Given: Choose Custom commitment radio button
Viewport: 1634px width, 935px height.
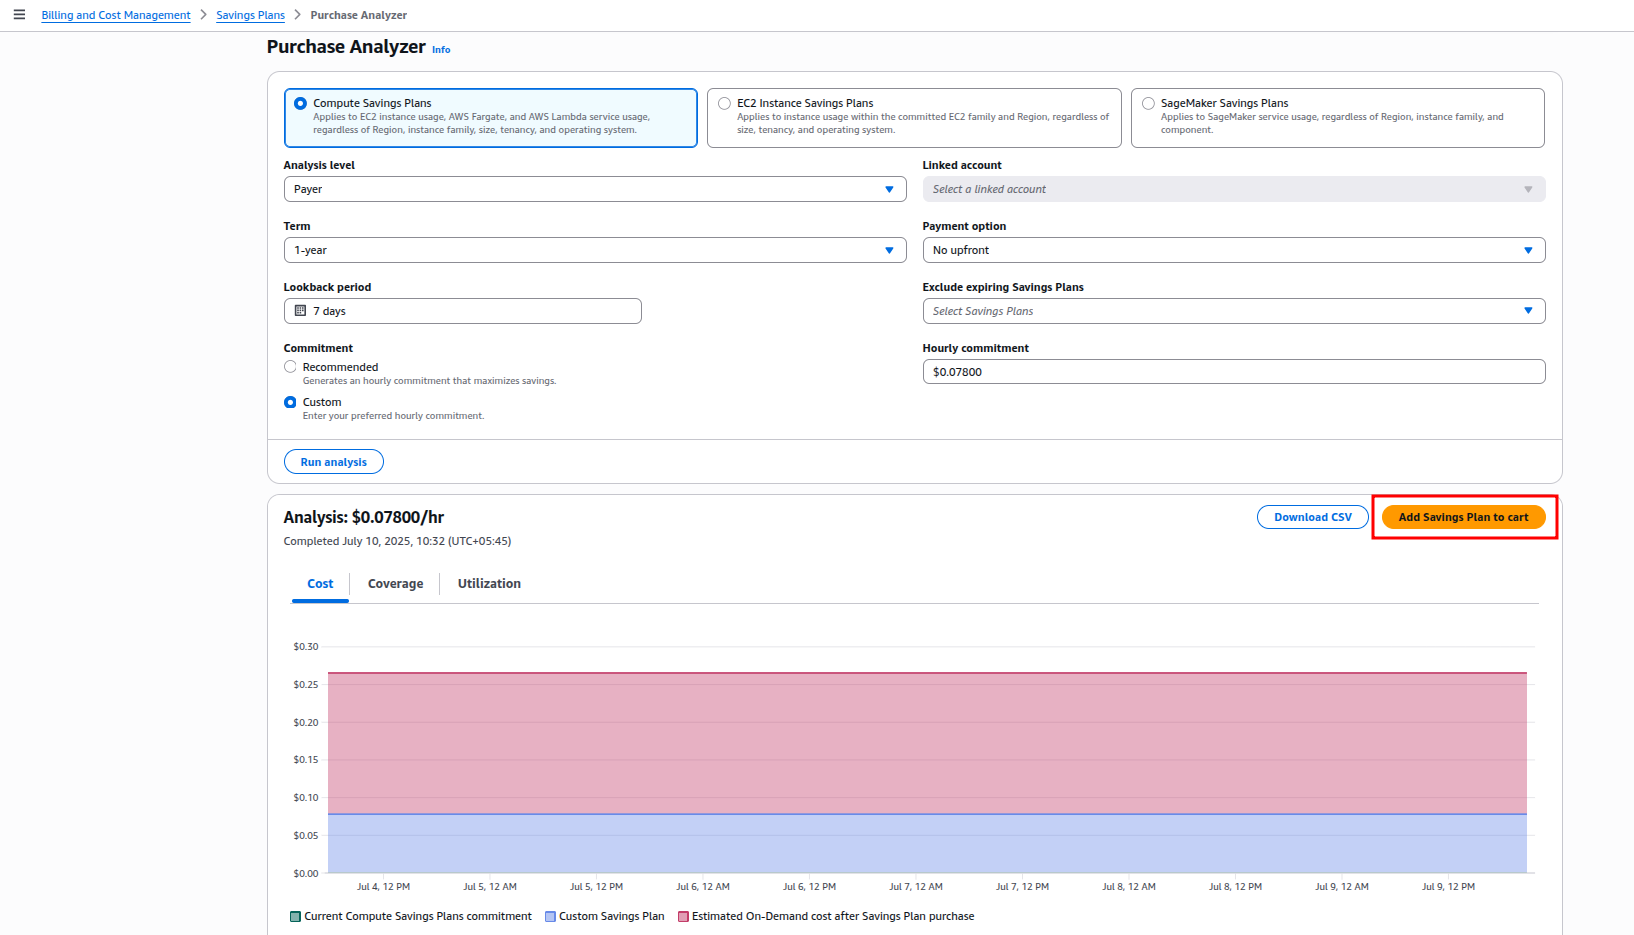Looking at the screenshot, I should pos(290,402).
